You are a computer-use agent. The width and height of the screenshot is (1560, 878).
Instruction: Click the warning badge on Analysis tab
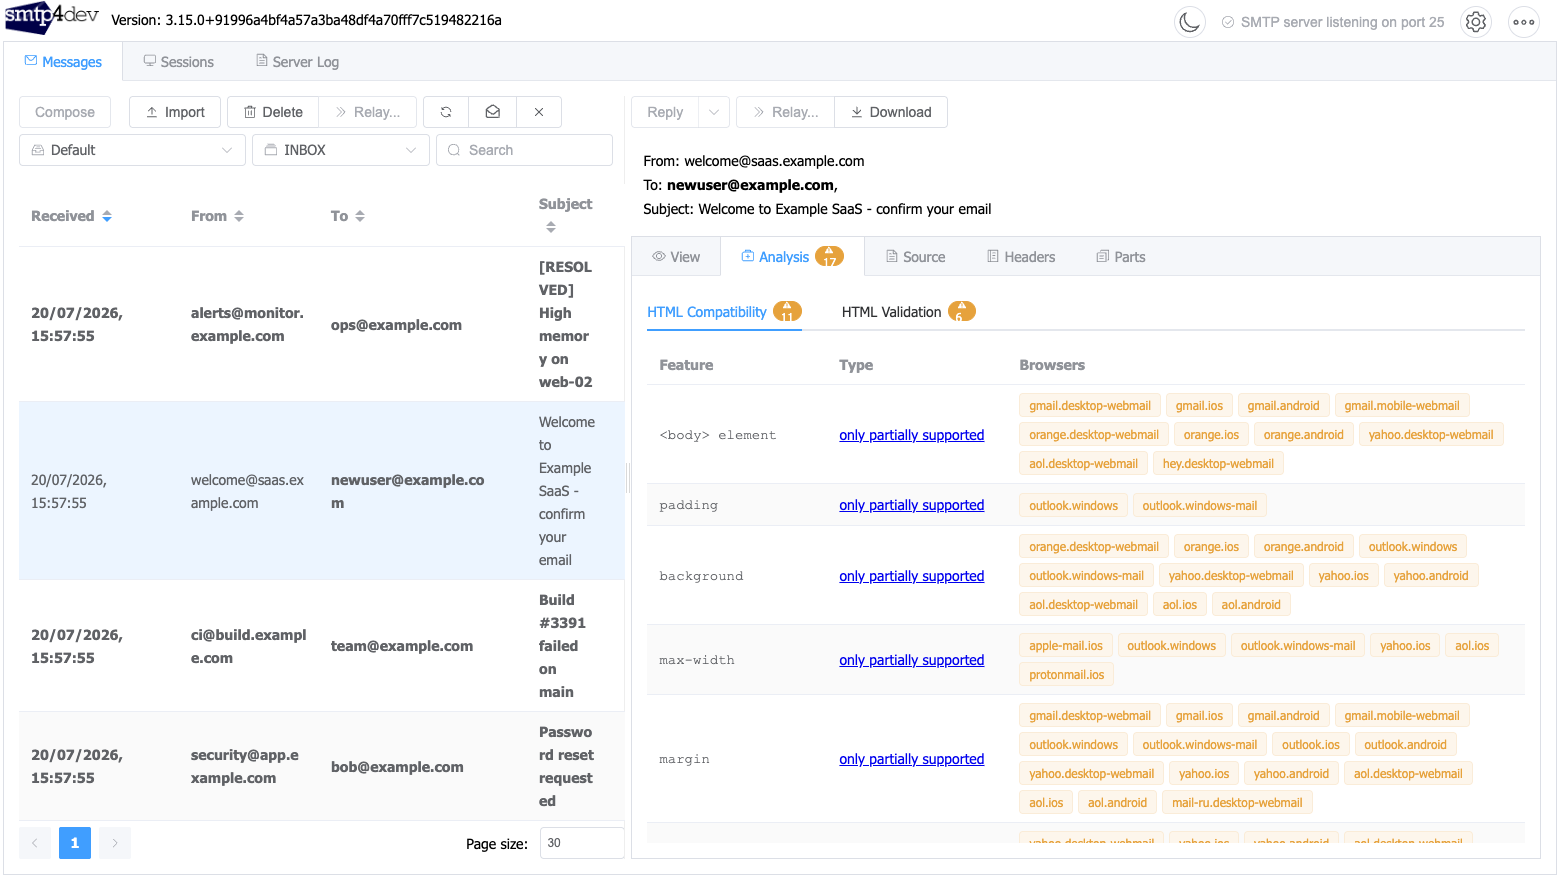[x=829, y=257]
